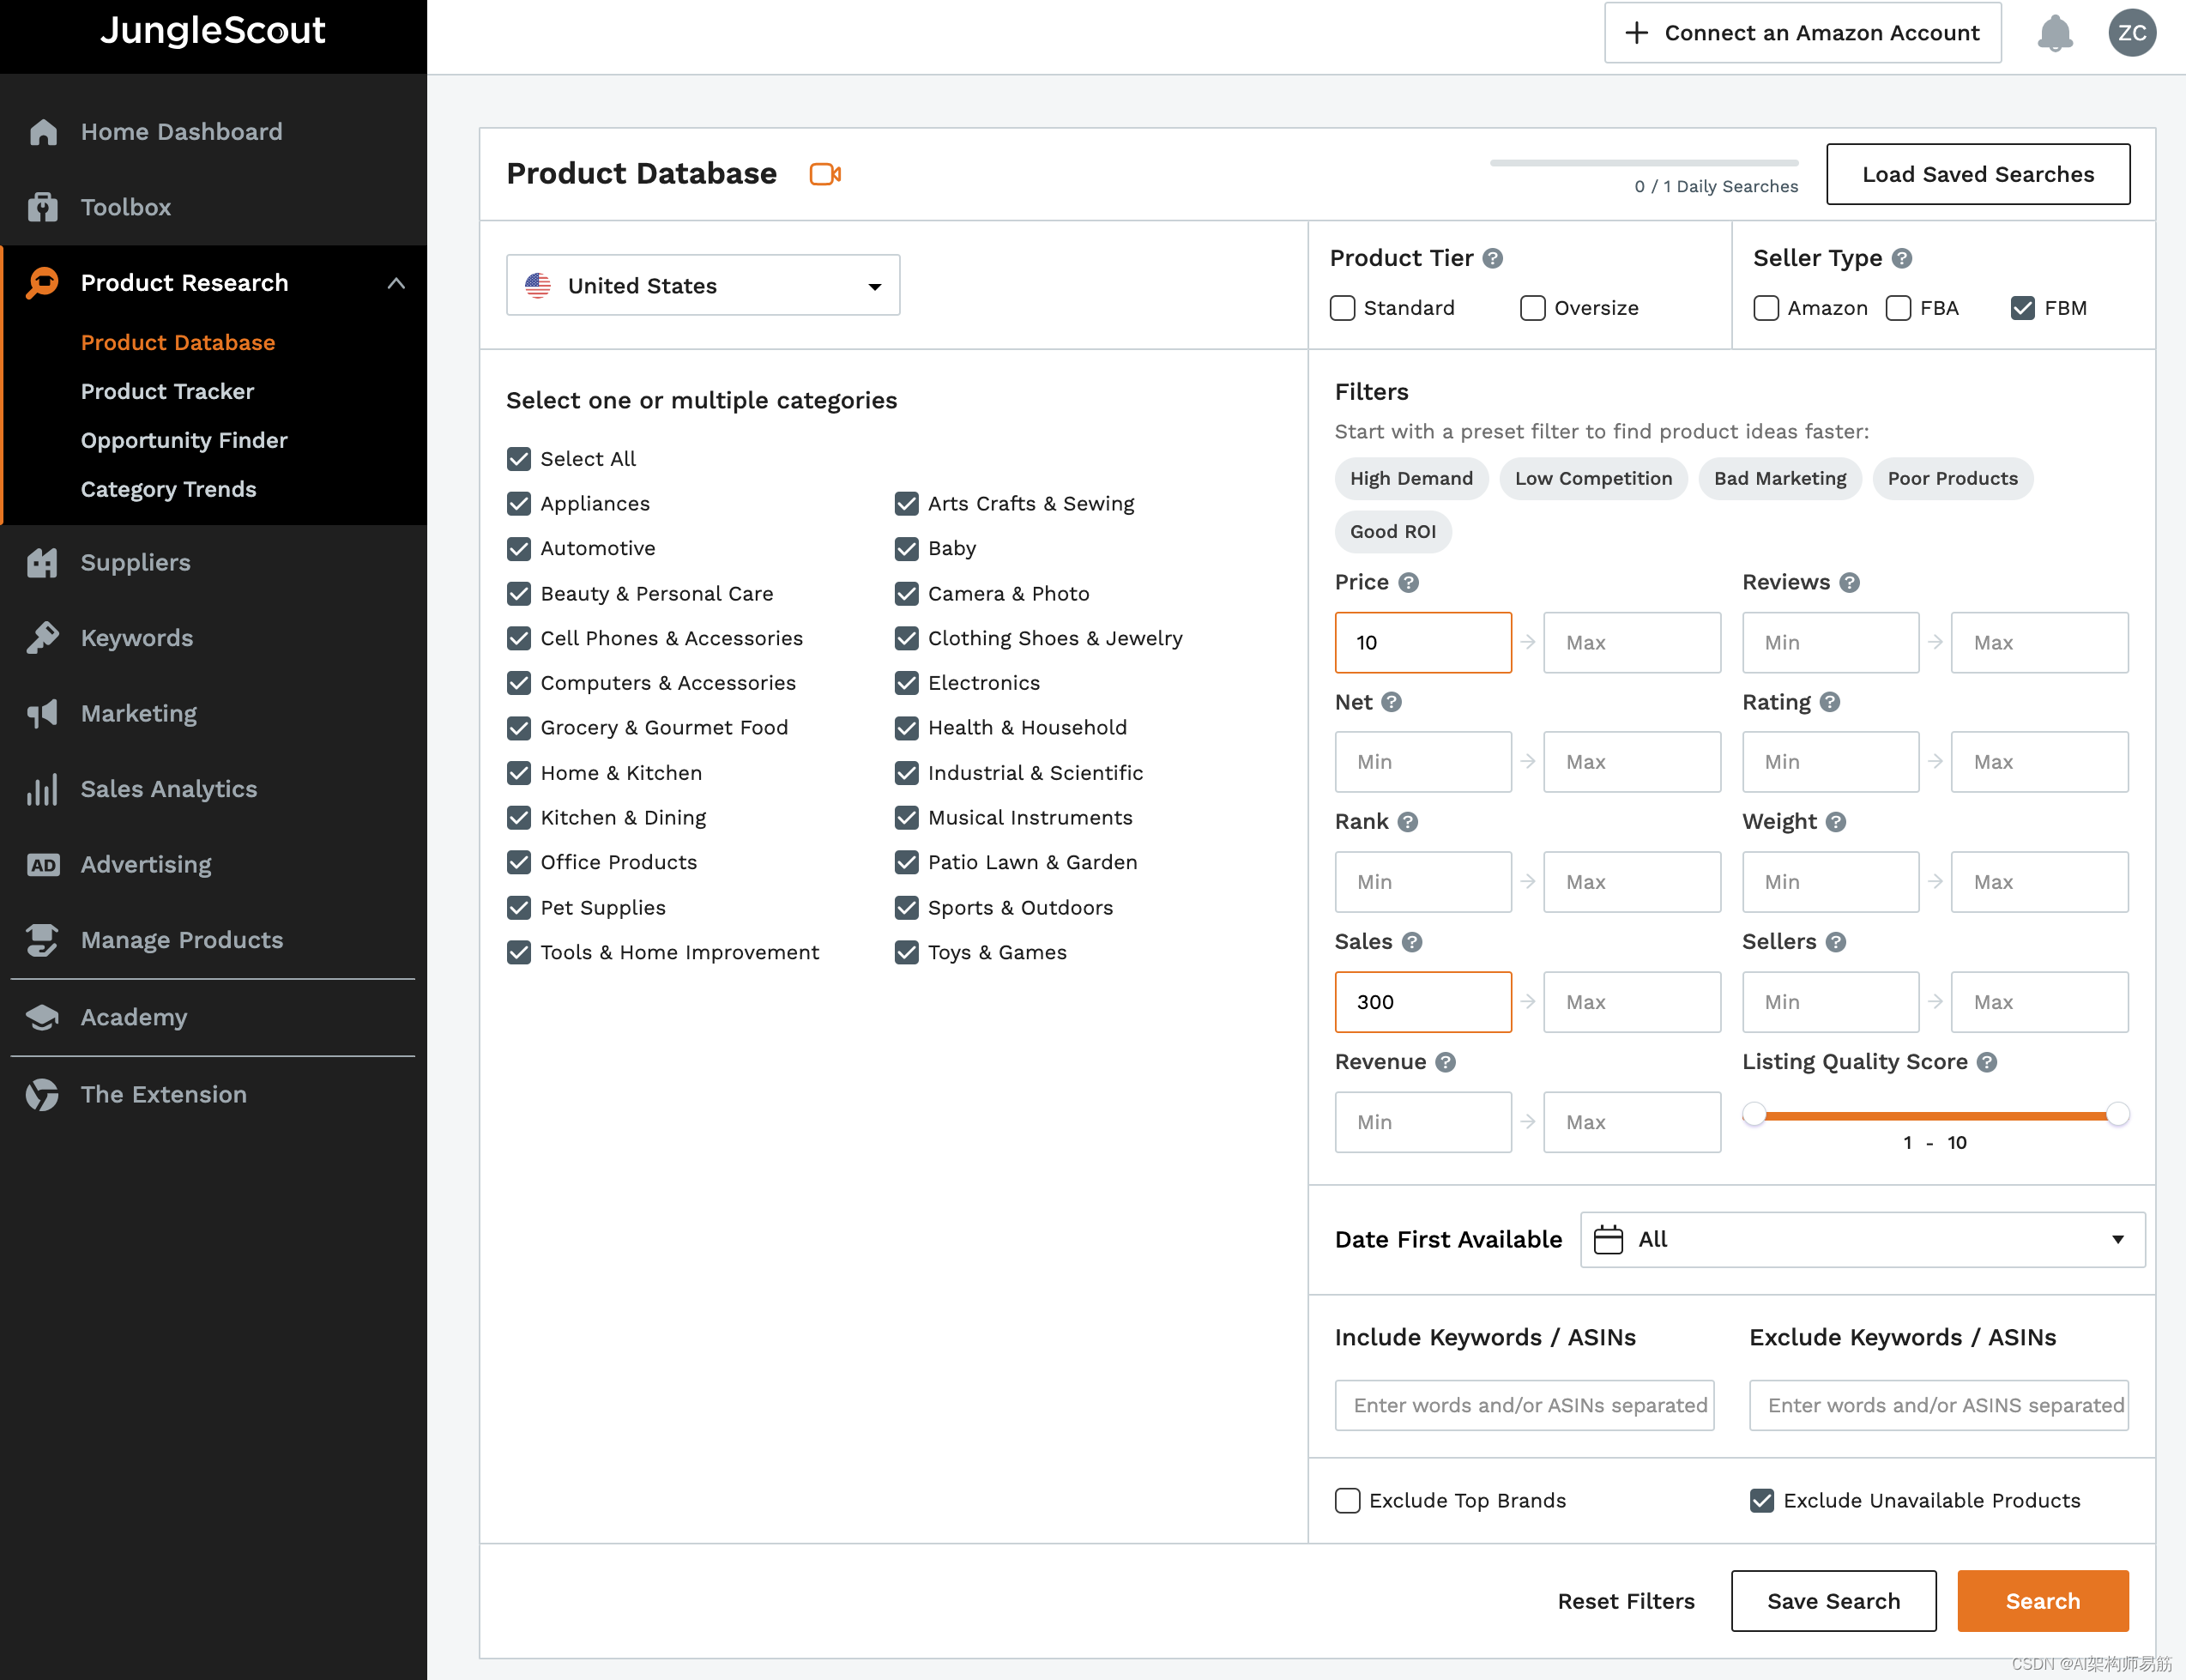Click The Extension chrome icon
Image resolution: width=2186 pixels, height=1680 pixels.
click(43, 1094)
